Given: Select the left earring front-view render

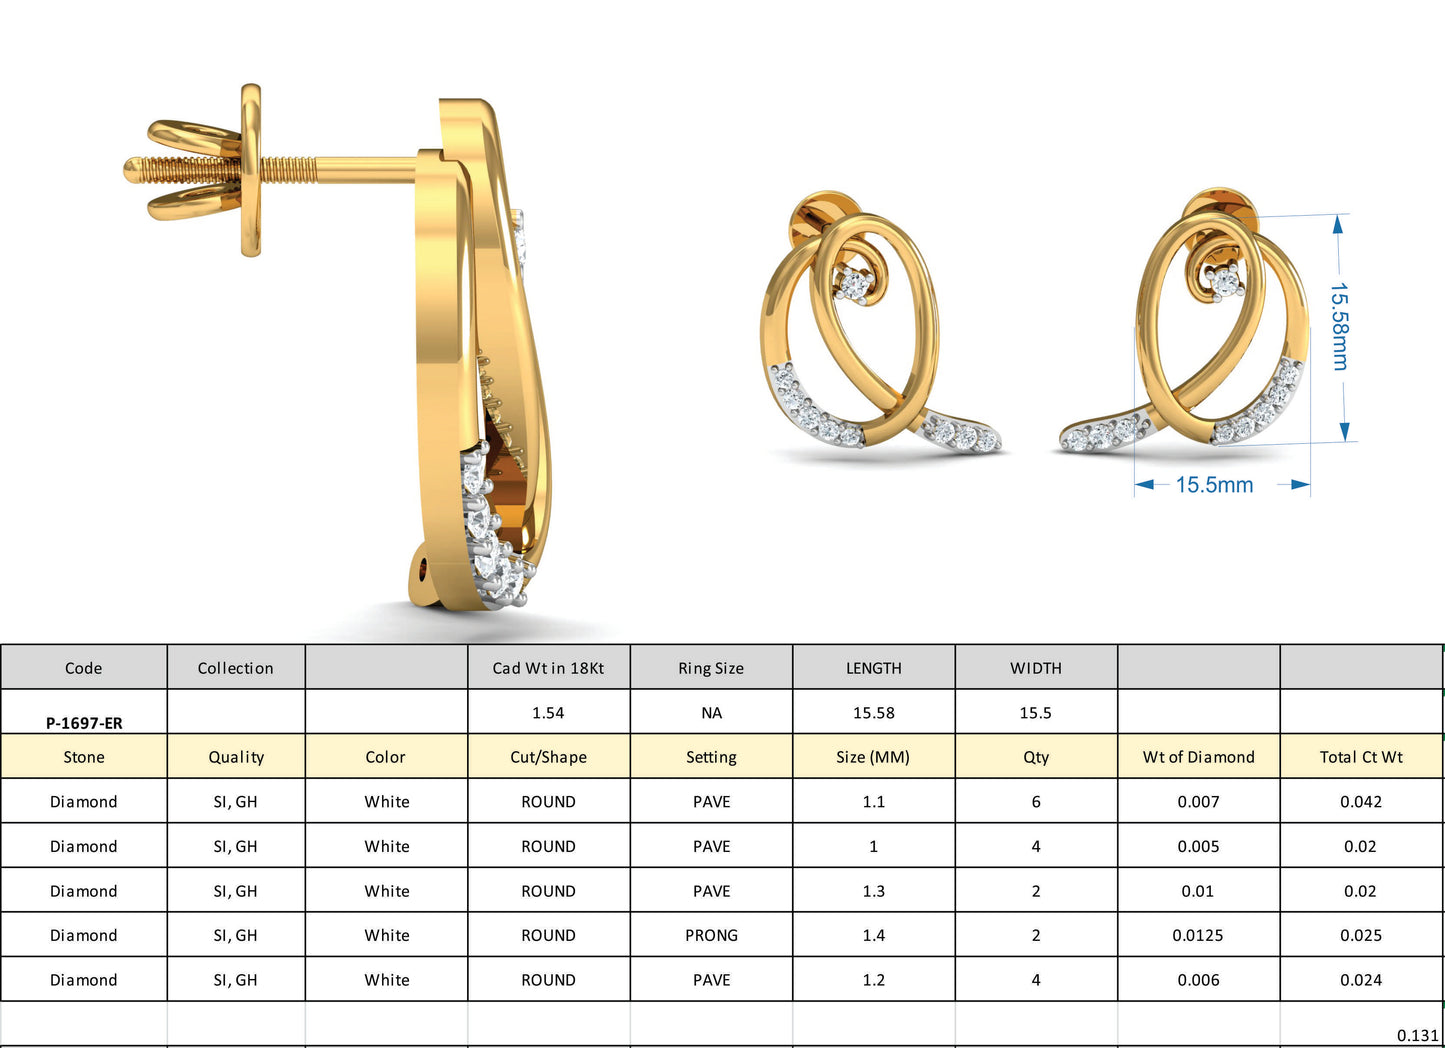Looking at the screenshot, I should tap(881, 322).
